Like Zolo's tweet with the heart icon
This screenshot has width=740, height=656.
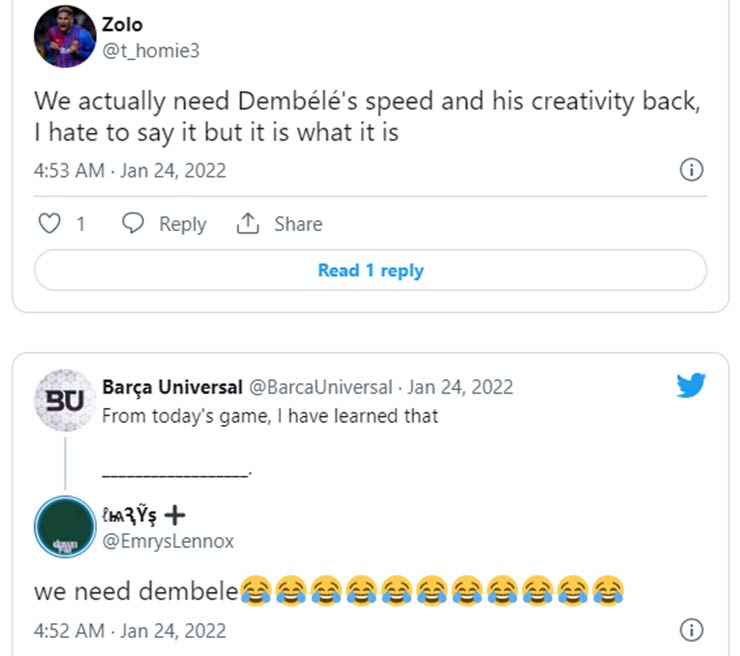click(49, 224)
